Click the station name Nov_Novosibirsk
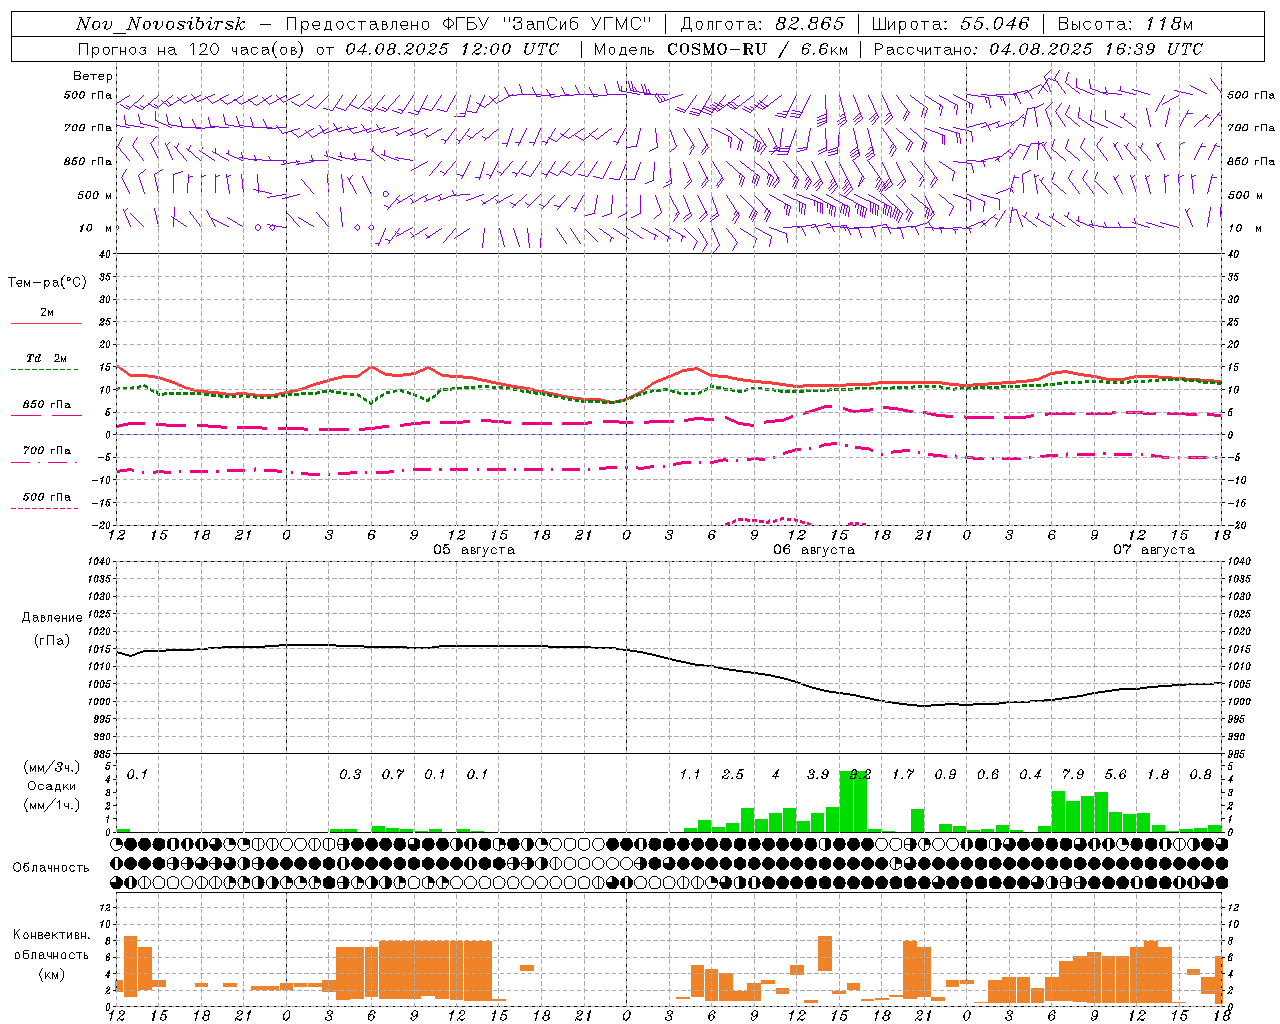 click(161, 24)
